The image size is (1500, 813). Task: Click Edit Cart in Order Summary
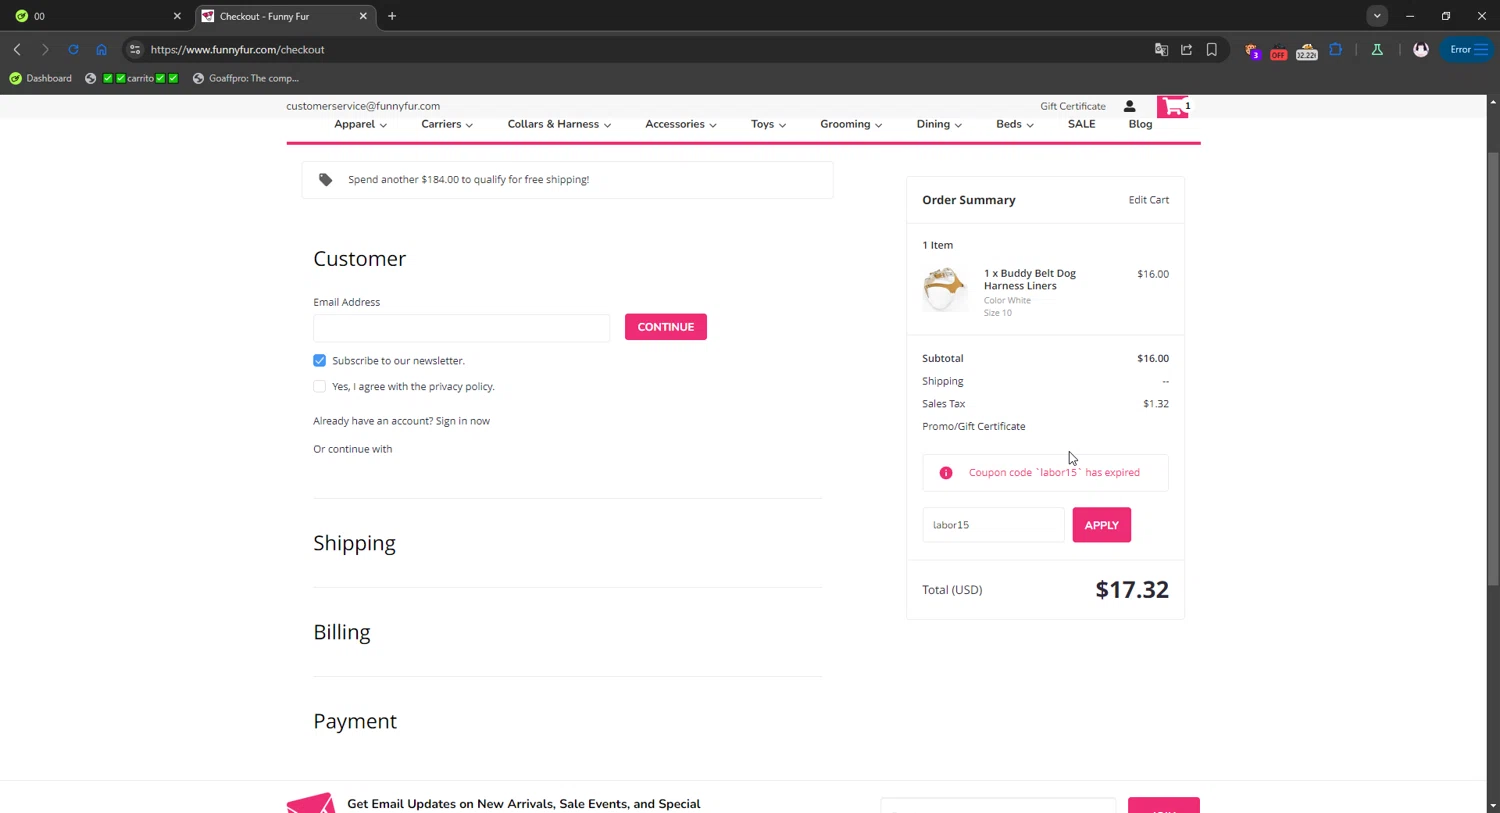point(1148,200)
